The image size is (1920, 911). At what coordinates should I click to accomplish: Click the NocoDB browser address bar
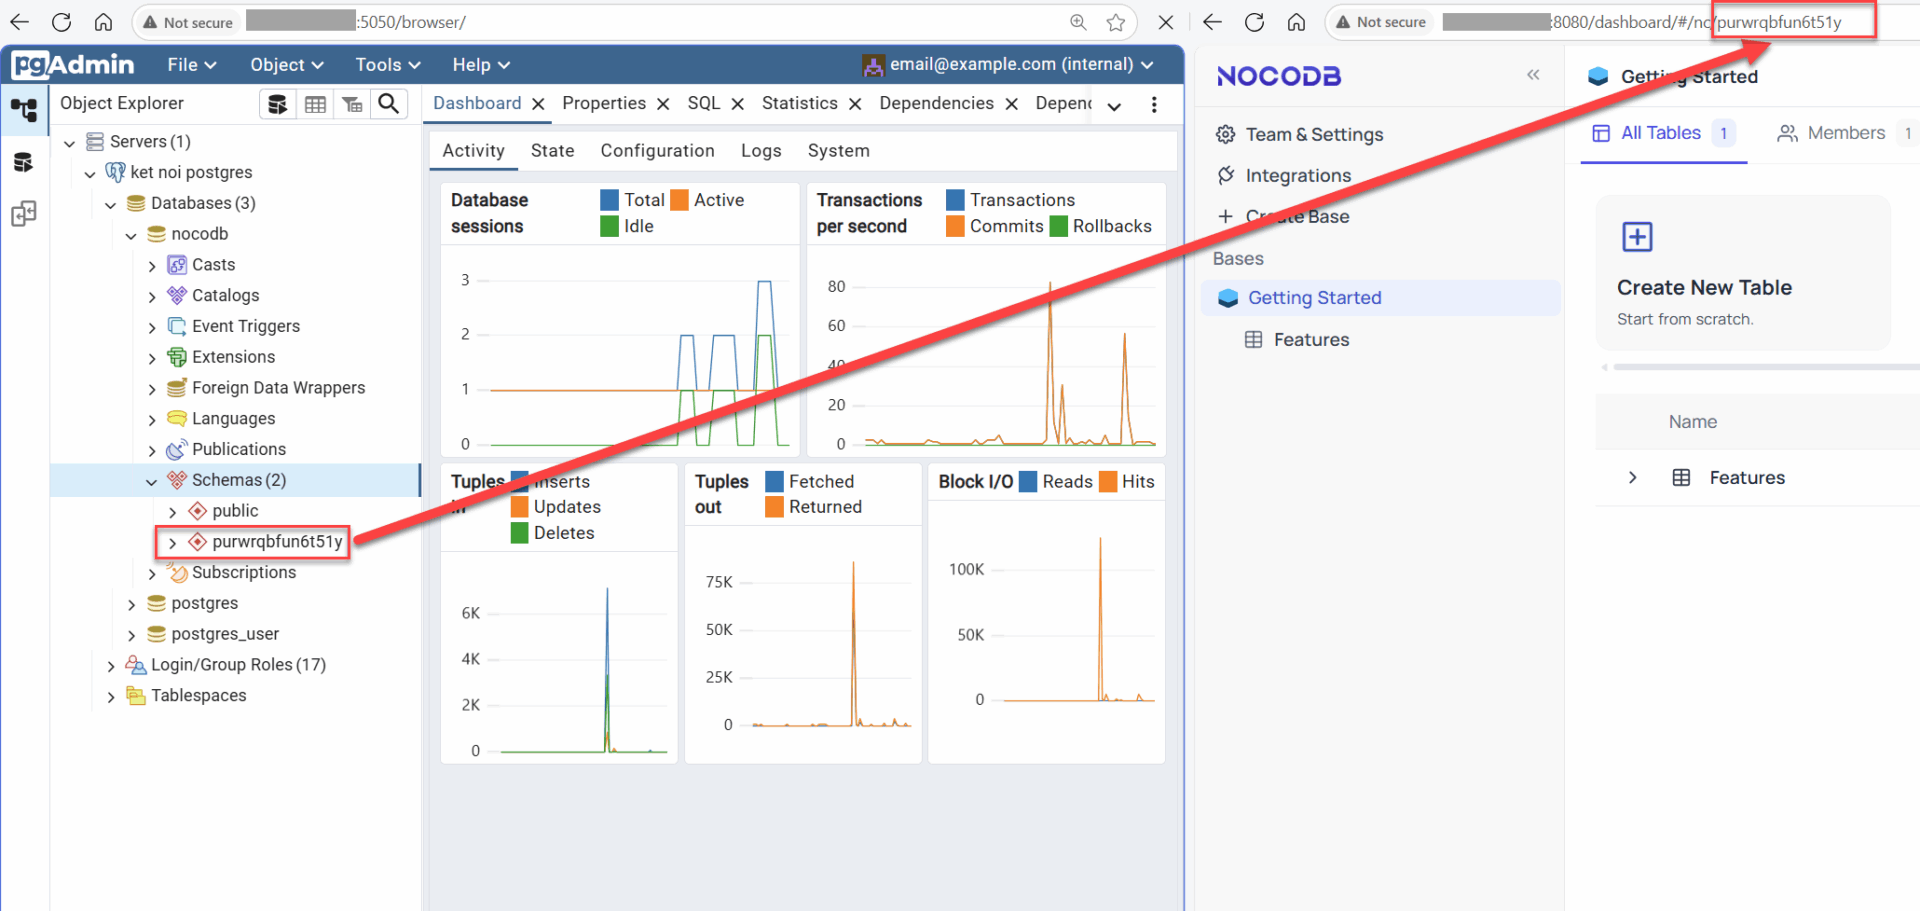coord(1620,22)
